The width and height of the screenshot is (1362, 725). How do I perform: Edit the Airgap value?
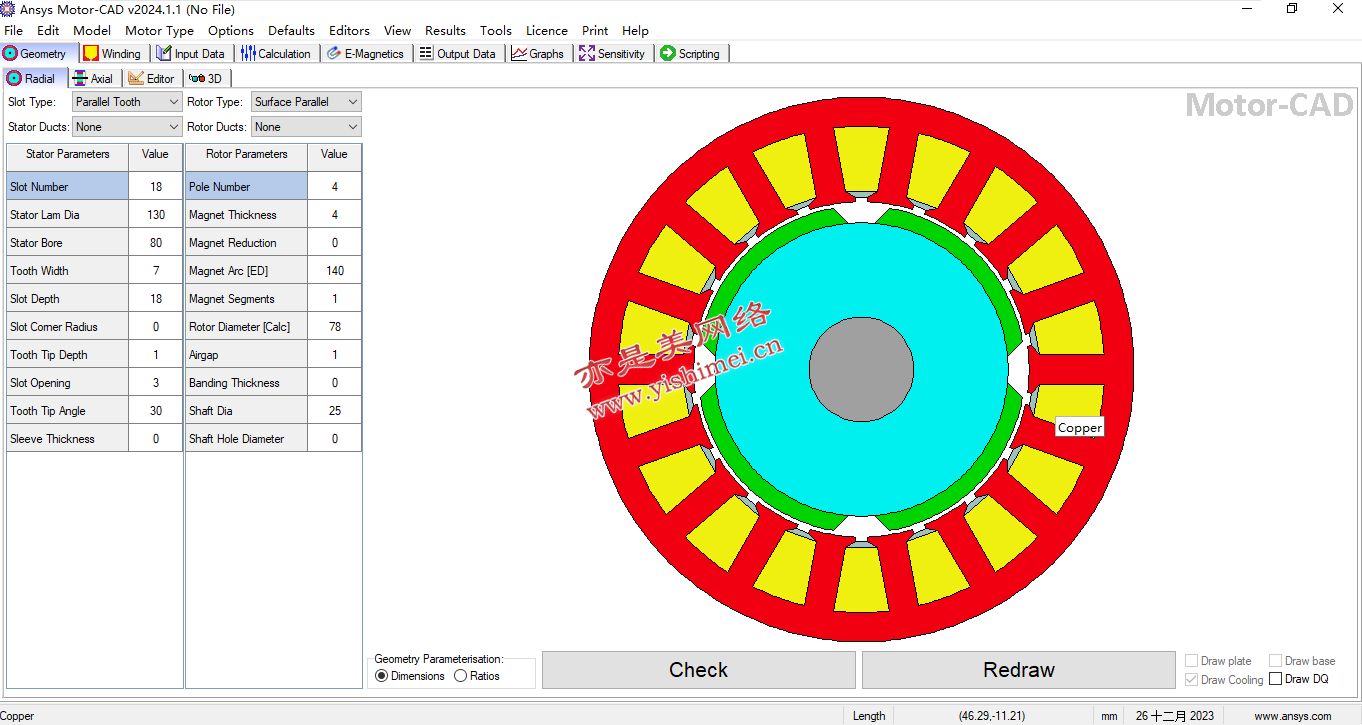point(335,355)
